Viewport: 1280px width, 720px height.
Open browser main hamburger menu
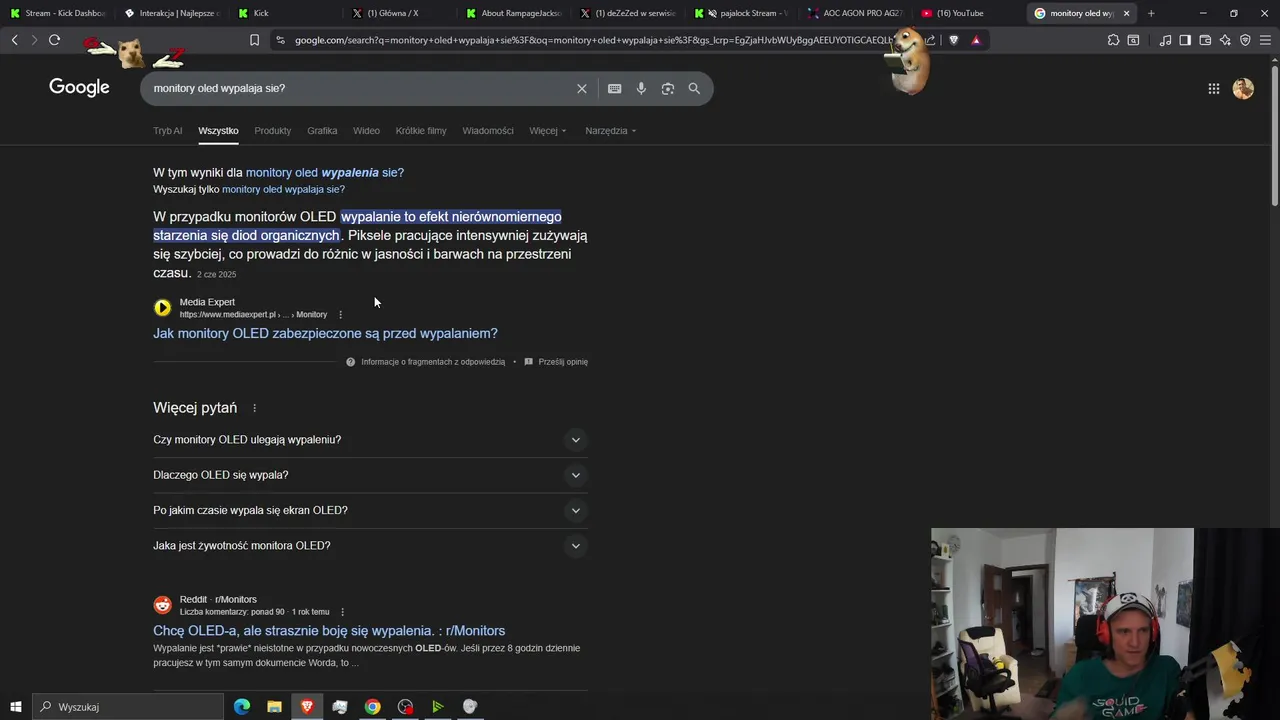tap(1265, 40)
